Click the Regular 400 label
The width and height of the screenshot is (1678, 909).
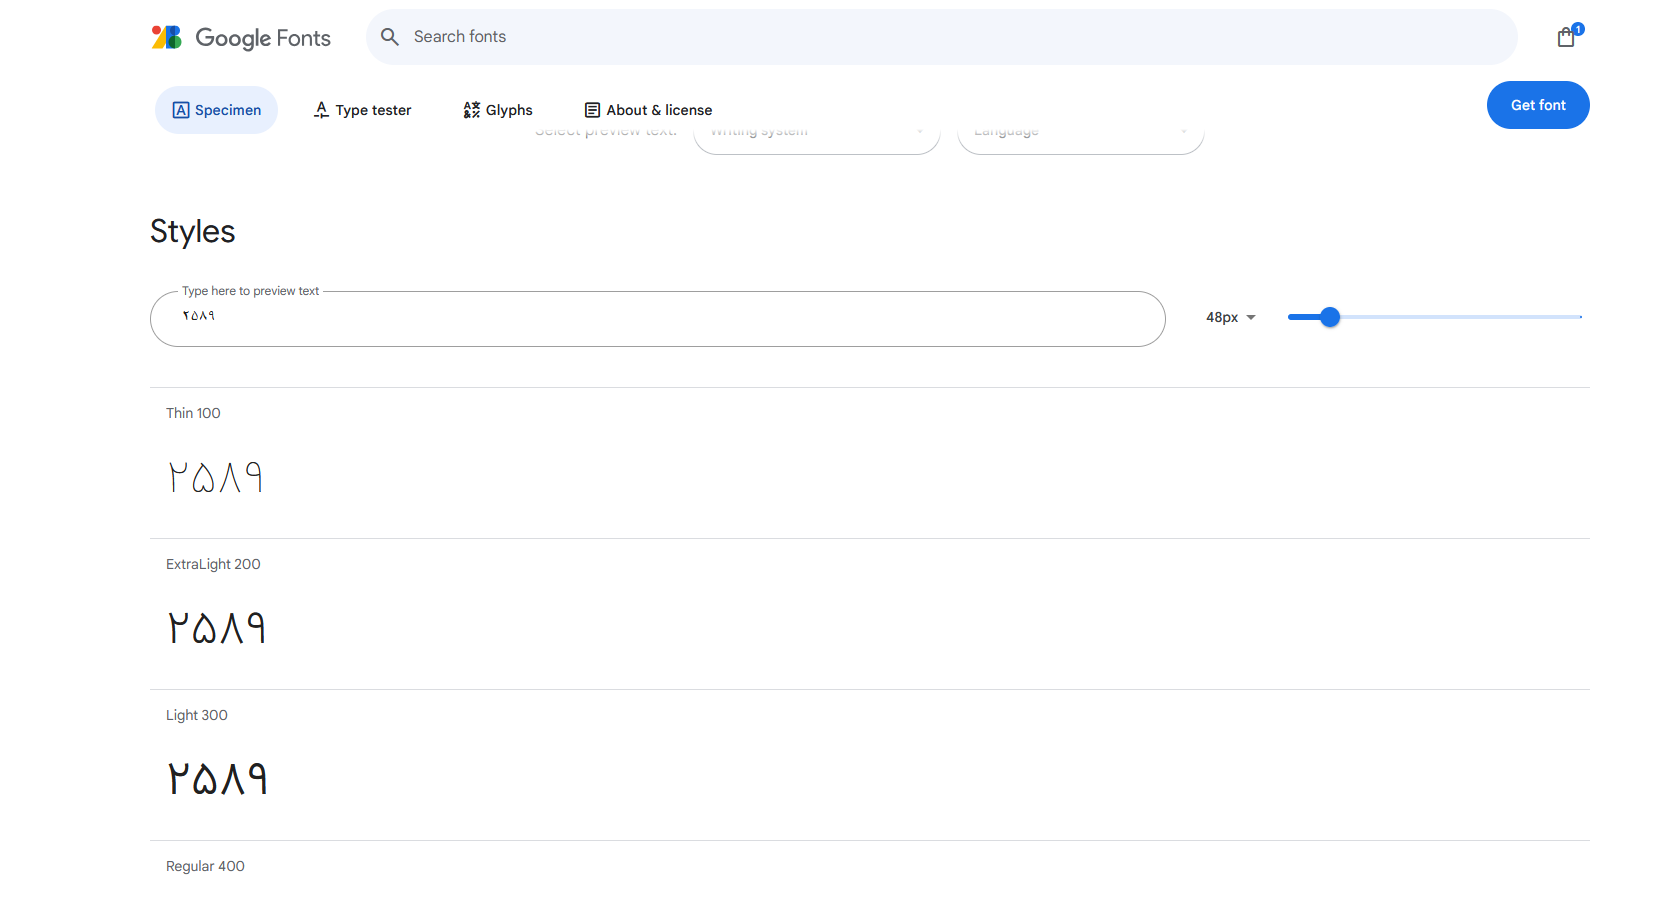pyautogui.click(x=205, y=866)
